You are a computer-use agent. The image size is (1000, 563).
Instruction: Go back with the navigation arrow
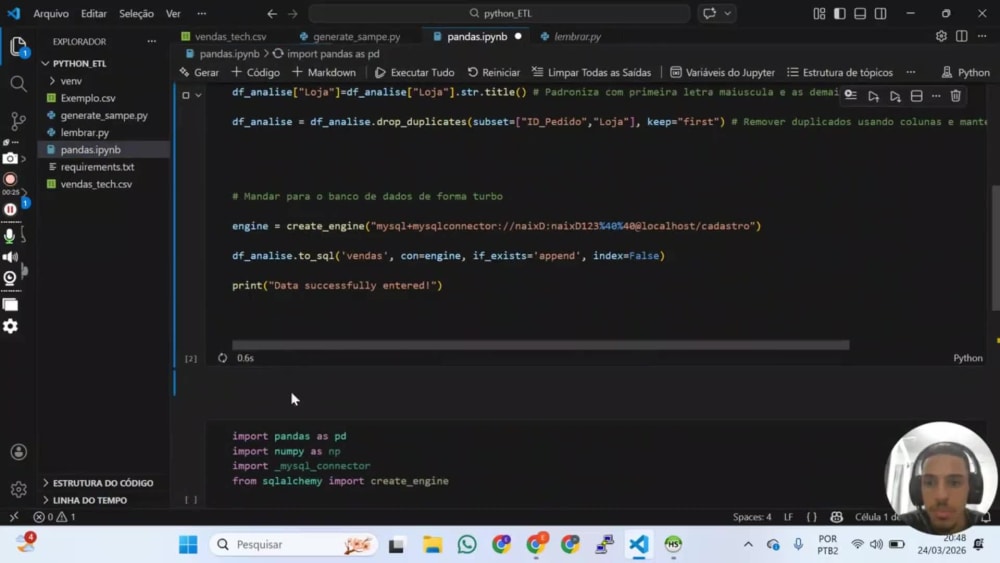point(272,13)
